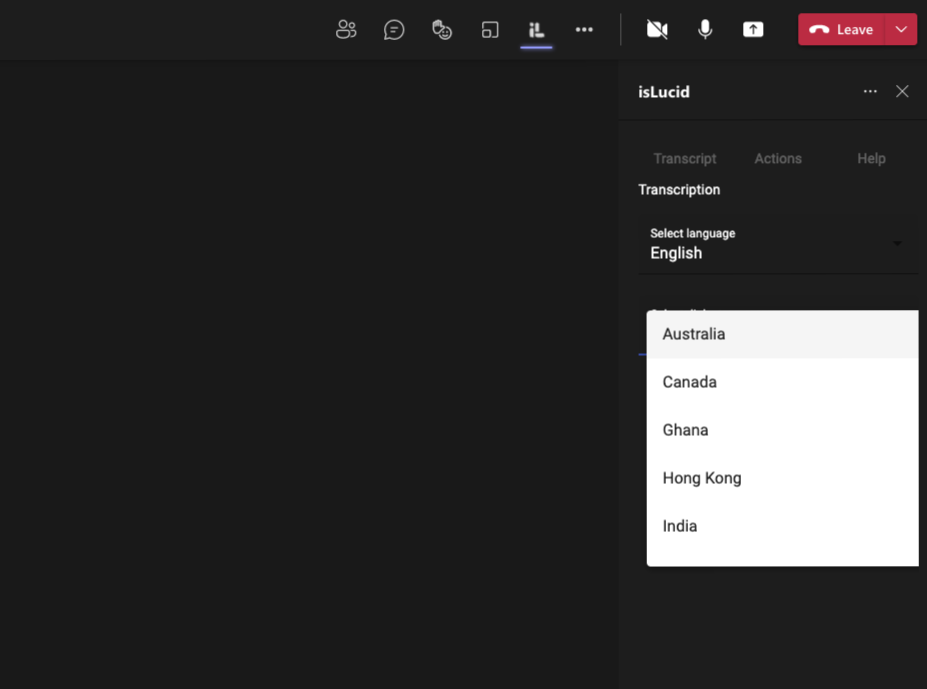Click the Select language dropdown arrow
This screenshot has height=689, width=927.
click(897, 244)
